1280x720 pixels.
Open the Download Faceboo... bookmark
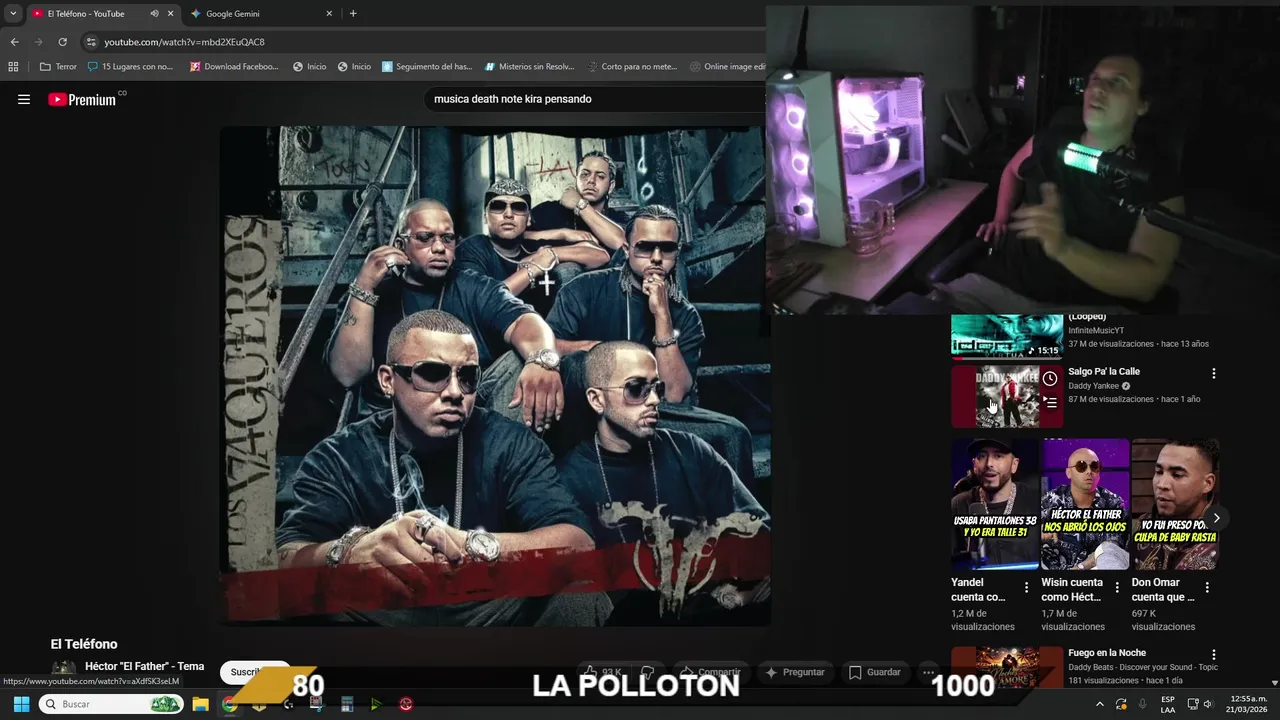tap(234, 67)
